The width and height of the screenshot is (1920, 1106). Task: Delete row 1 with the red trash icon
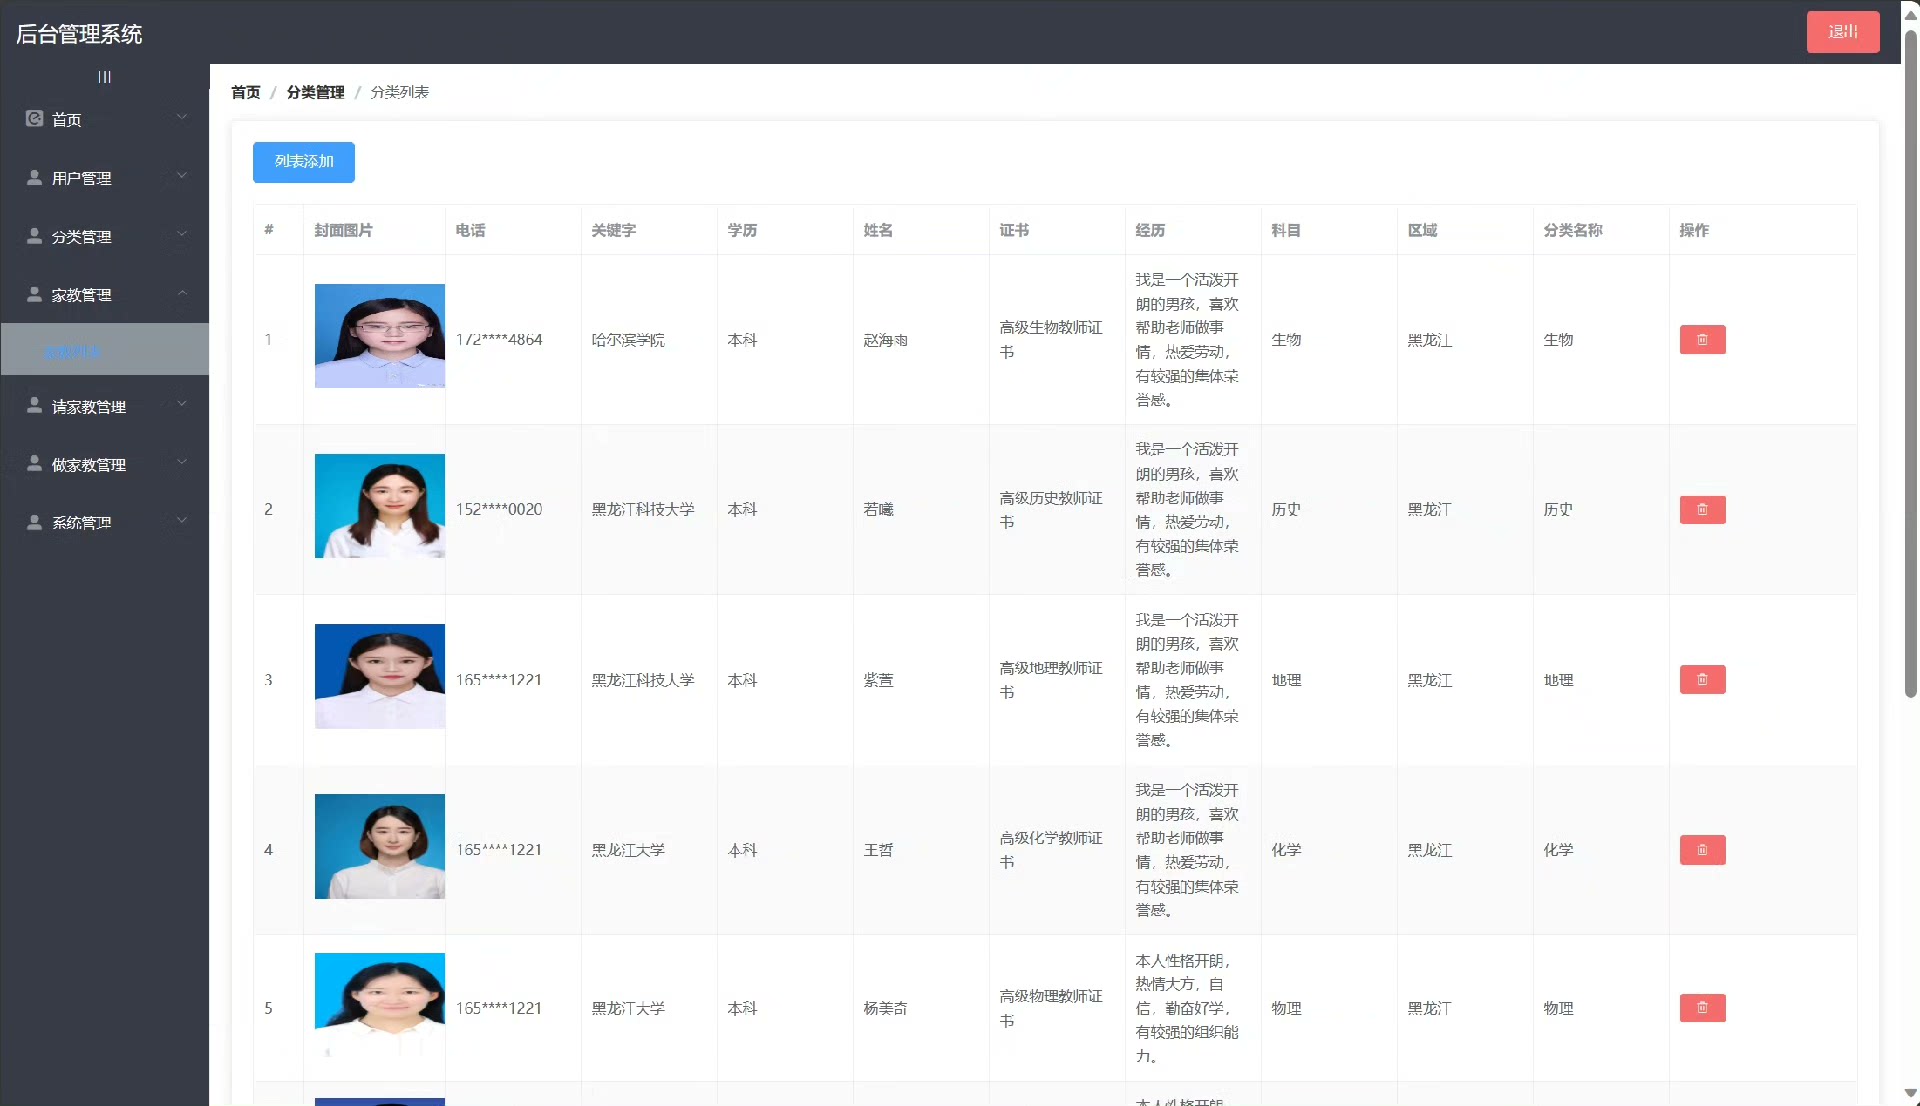click(x=1702, y=340)
